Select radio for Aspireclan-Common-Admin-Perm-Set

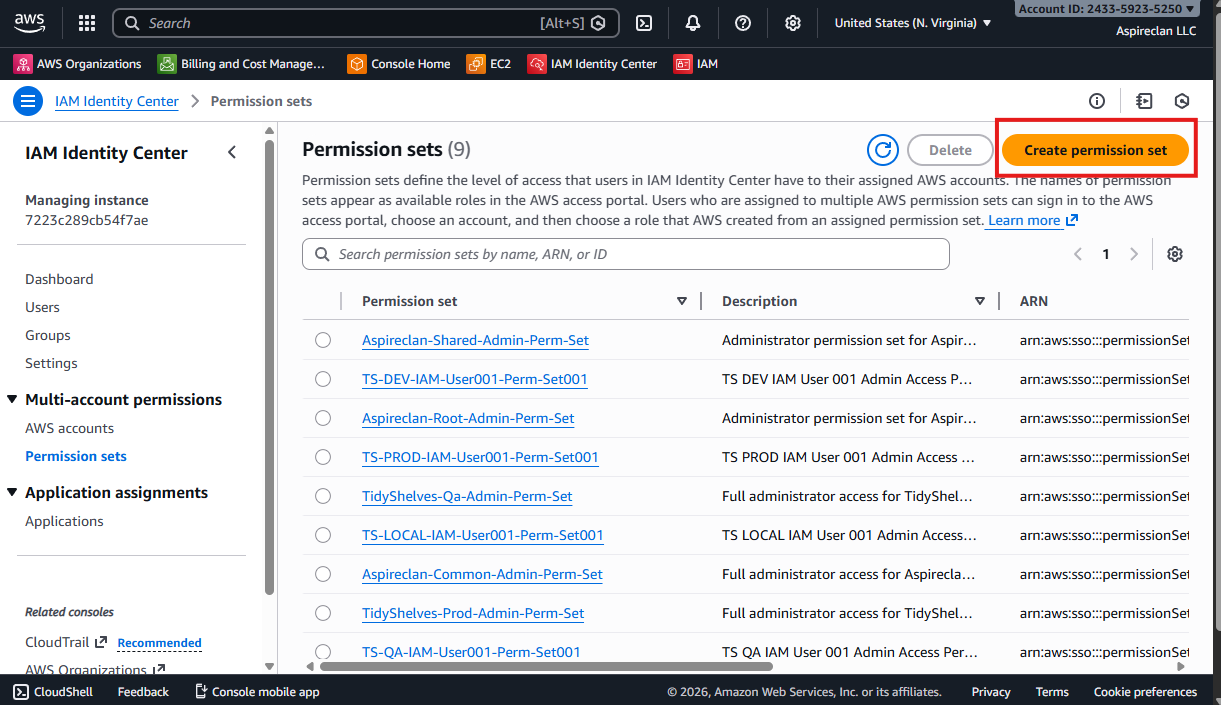[x=323, y=574]
